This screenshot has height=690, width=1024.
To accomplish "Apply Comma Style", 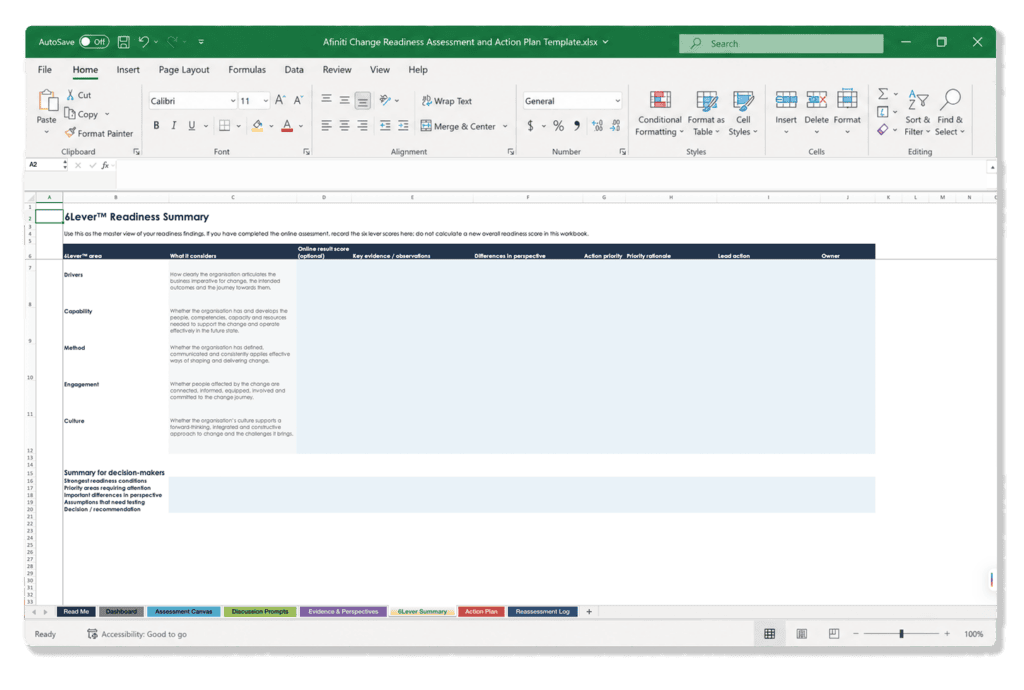I will point(577,125).
